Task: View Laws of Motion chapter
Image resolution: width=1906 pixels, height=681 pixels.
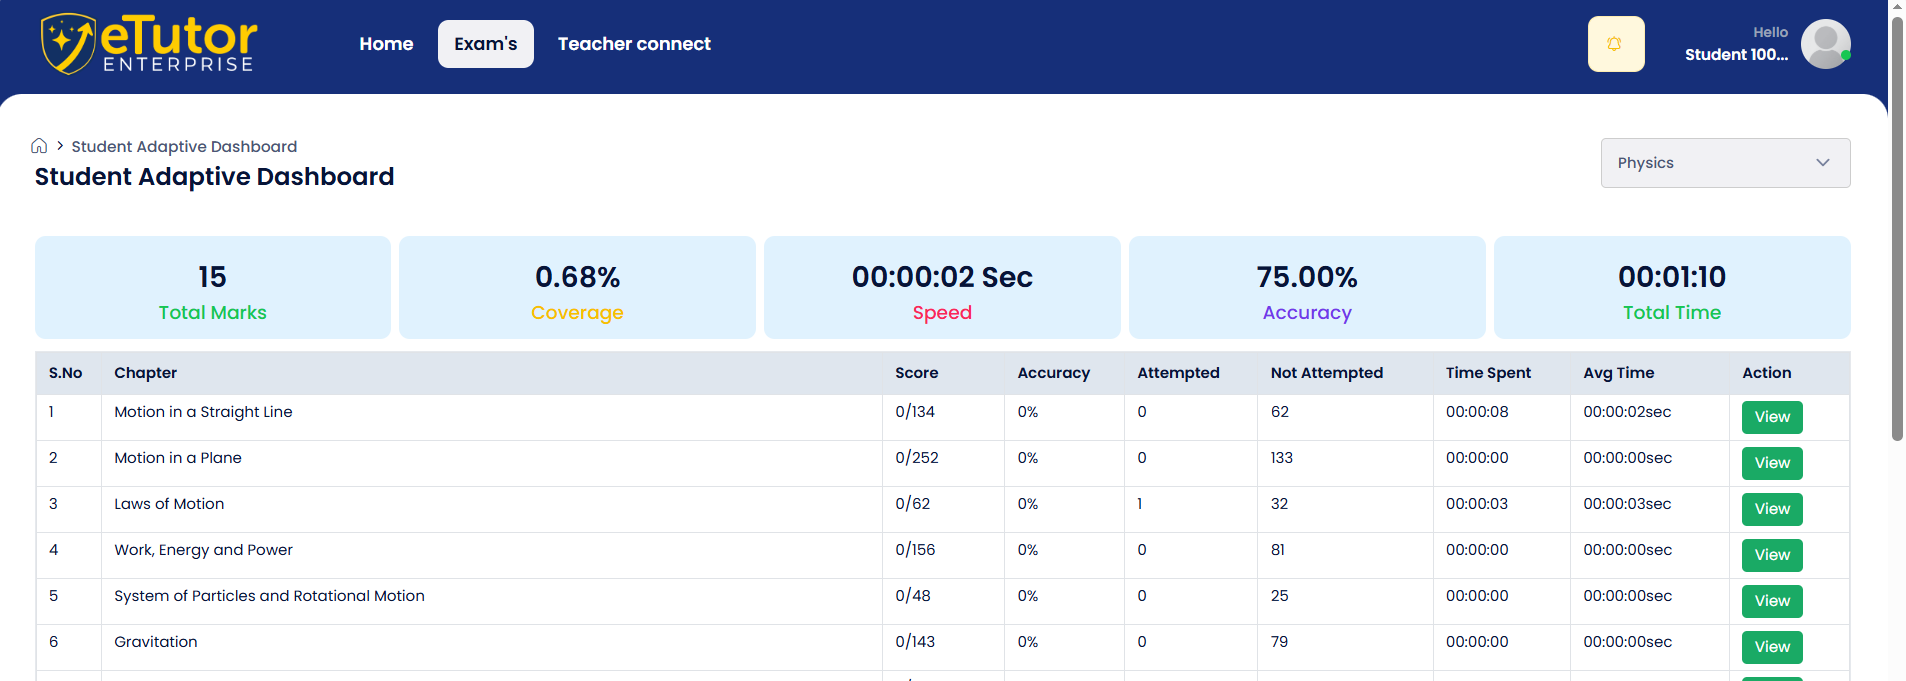Action: pos(1772,509)
